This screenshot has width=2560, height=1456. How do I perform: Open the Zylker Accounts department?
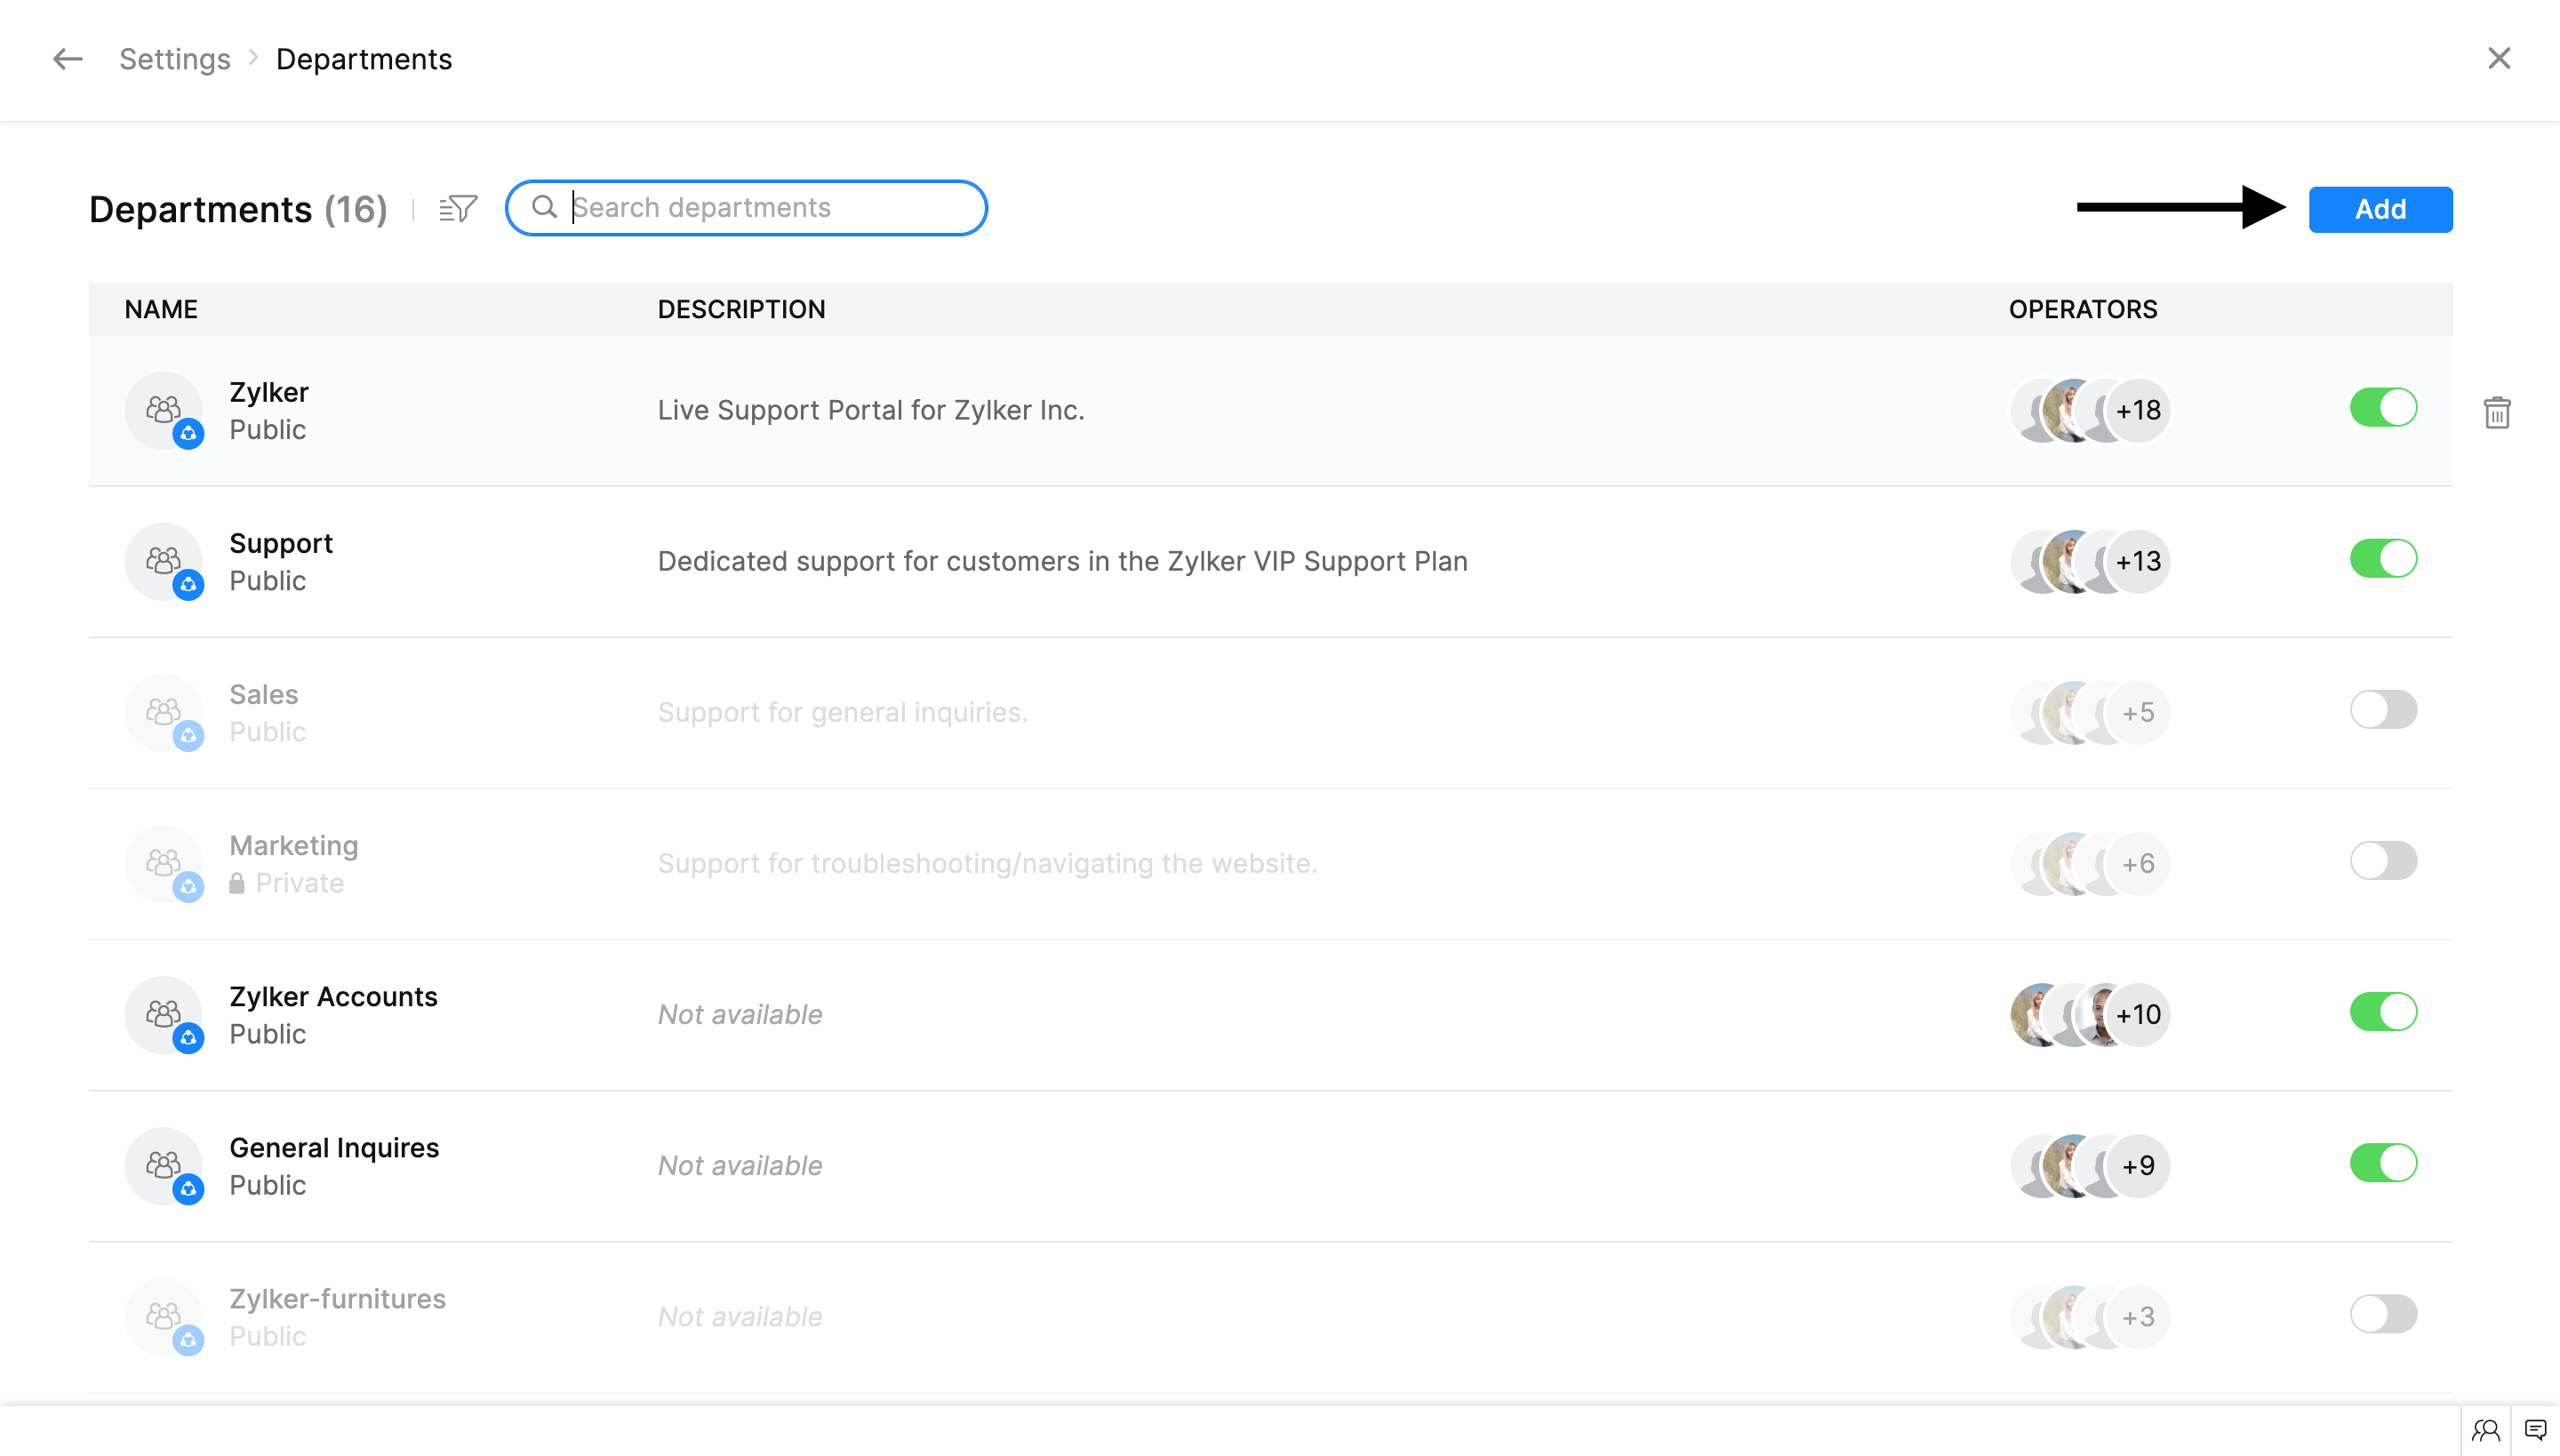point(333,997)
